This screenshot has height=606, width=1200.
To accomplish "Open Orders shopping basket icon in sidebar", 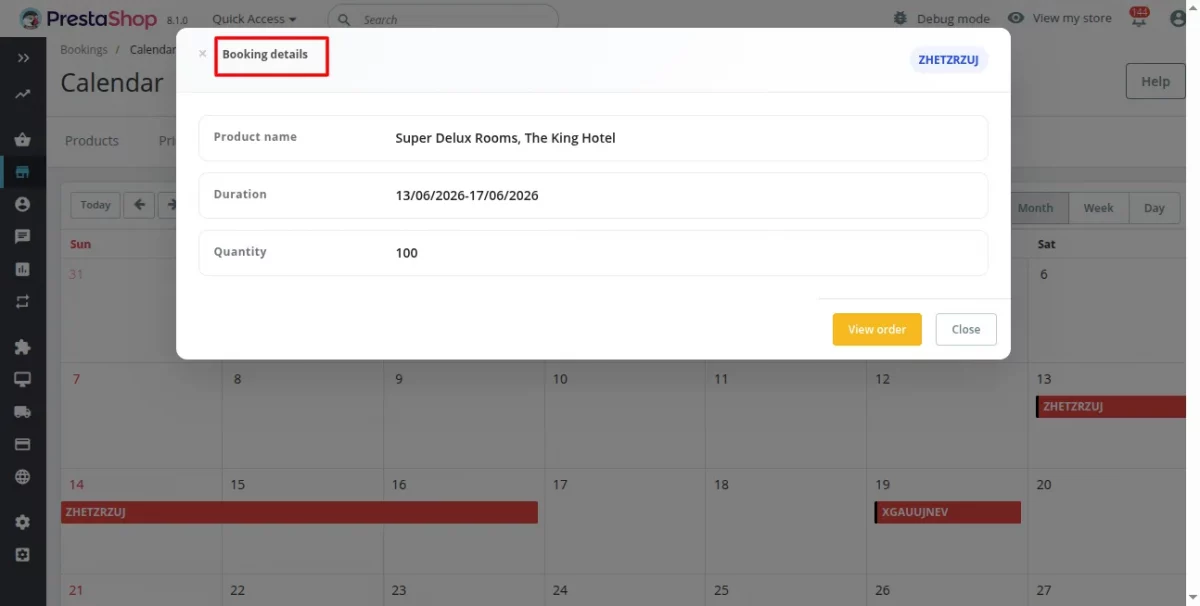I will (23, 139).
